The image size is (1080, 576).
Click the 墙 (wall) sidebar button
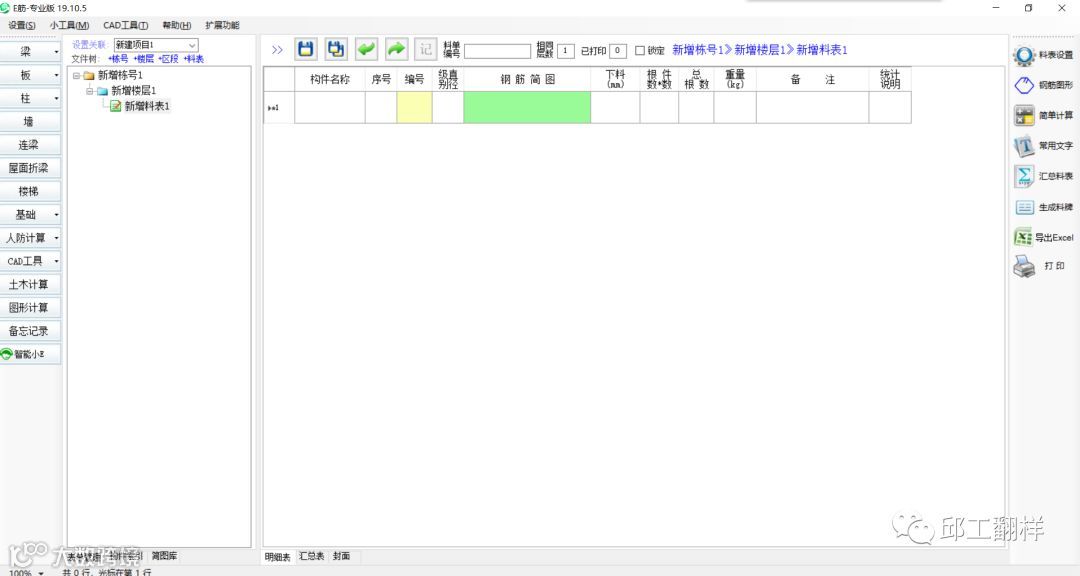pos(30,122)
